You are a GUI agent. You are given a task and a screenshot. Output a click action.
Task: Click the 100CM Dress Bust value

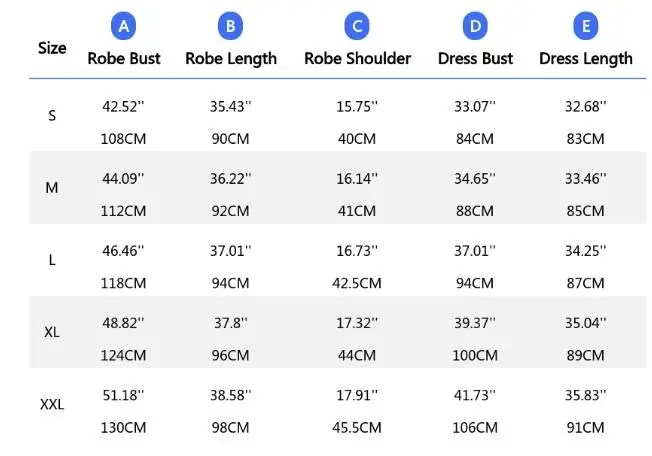[475, 355]
